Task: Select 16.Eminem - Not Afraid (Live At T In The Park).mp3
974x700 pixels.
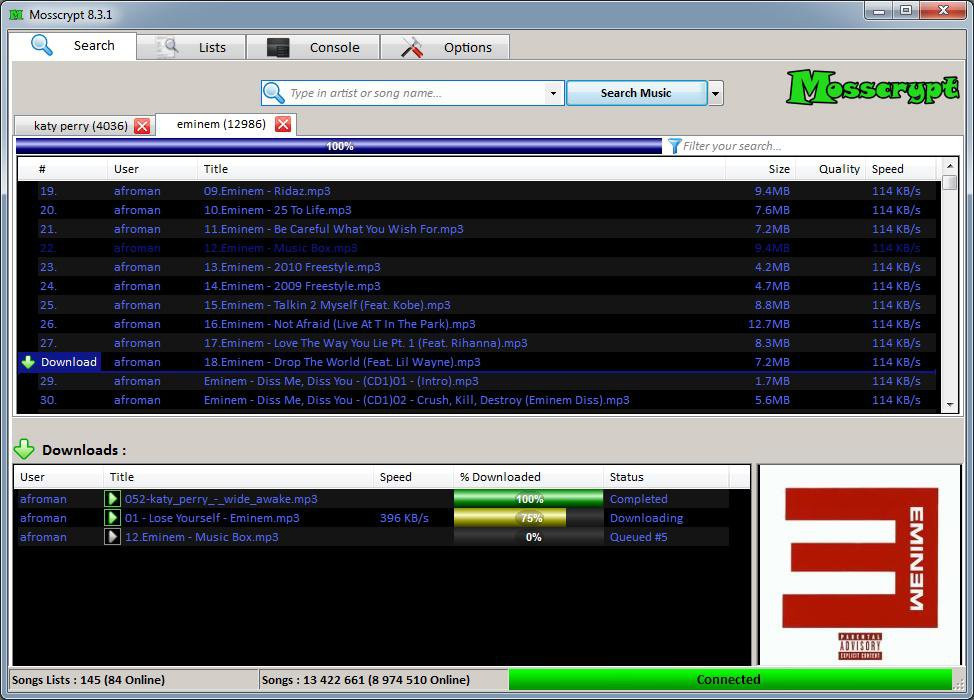Action: pyautogui.click(x=476, y=324)
